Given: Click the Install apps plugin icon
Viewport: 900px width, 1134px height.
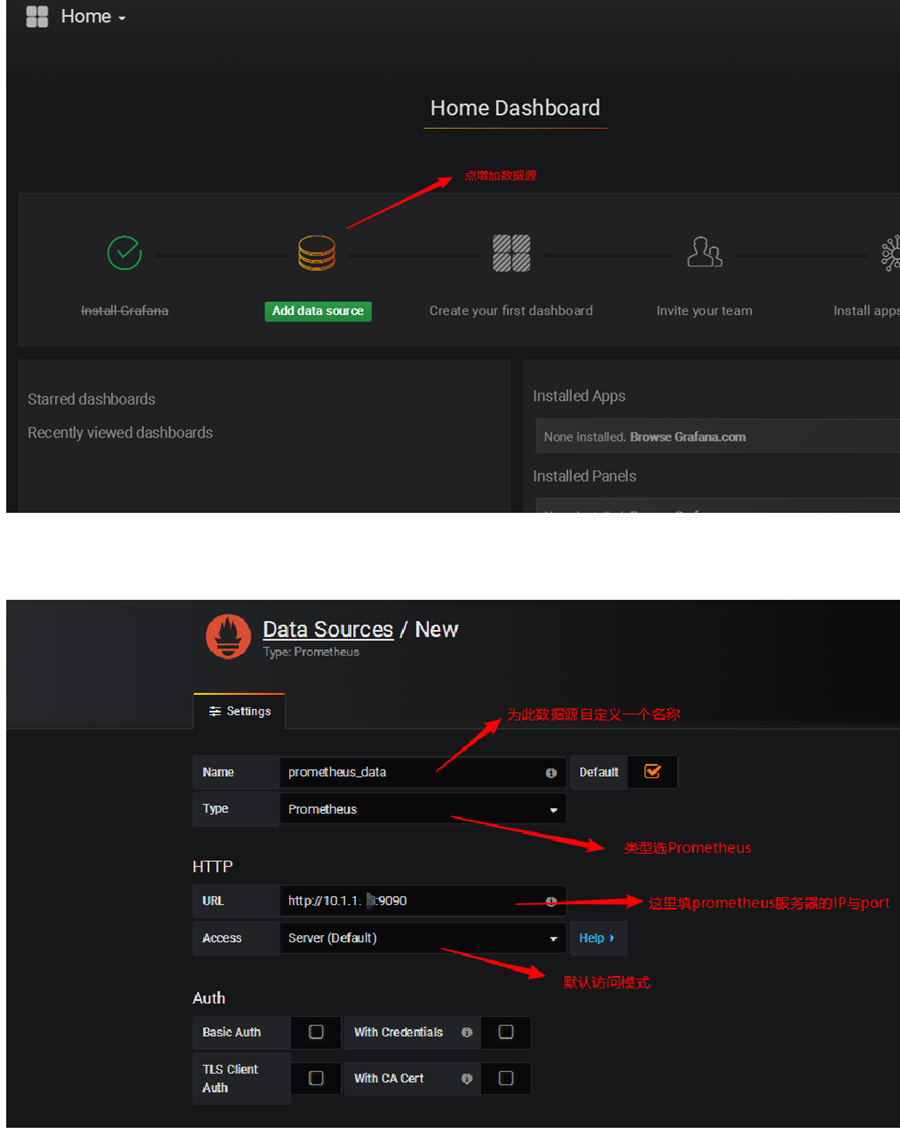Looking at the screenshot, I should click(x=891, y=253).
